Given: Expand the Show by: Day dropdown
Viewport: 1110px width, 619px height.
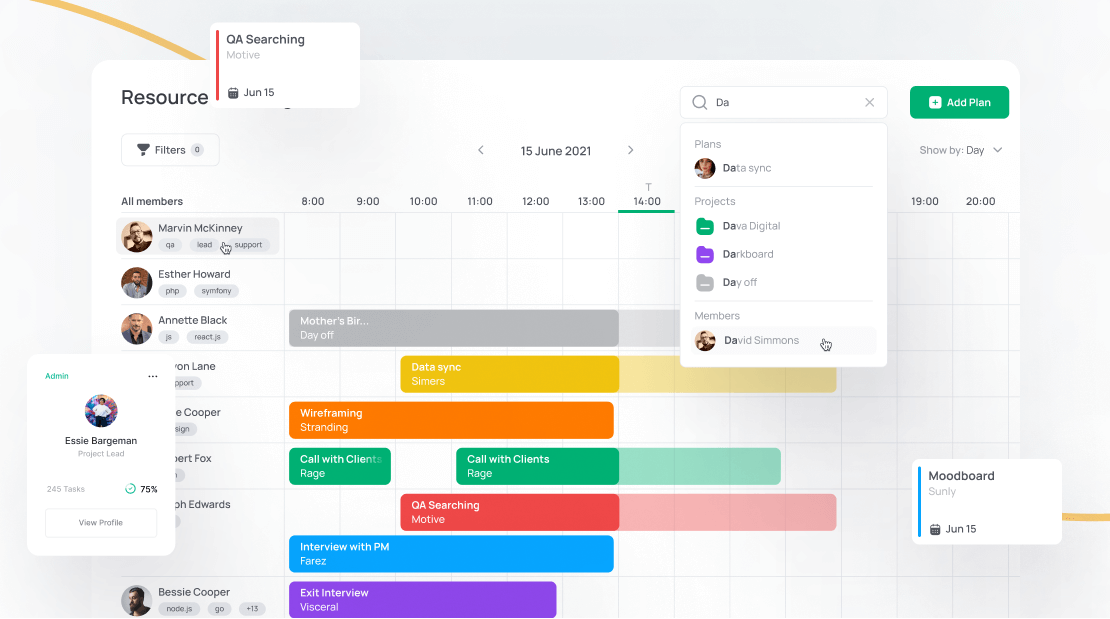Looking at the screenshot, I should pos(961,150).
